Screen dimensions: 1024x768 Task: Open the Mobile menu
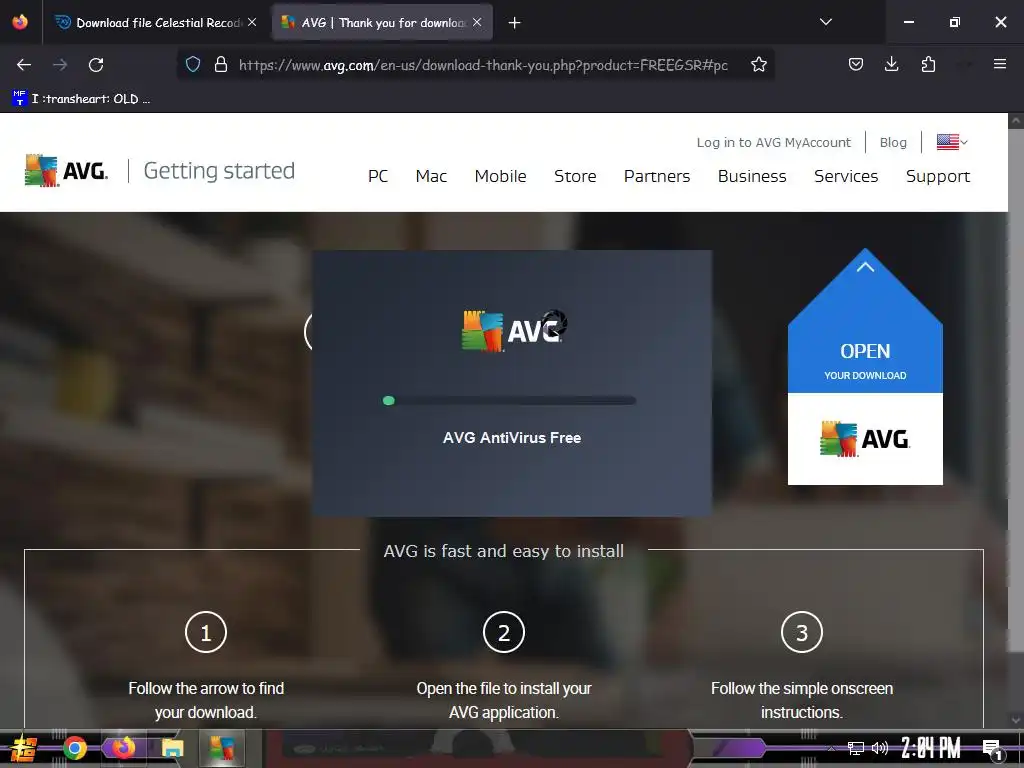500,176
